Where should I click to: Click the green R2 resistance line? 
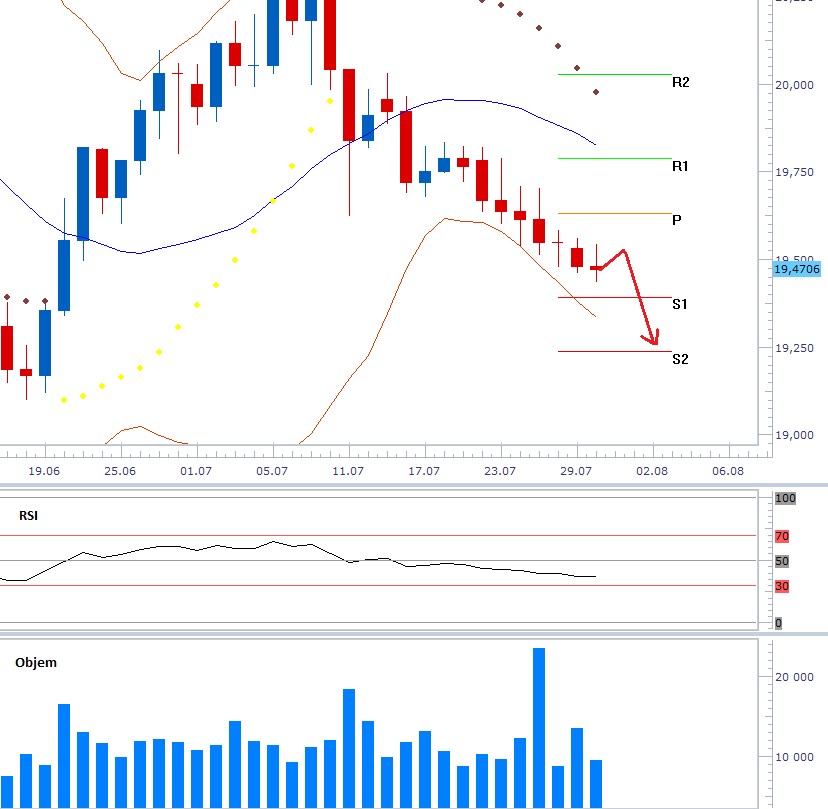point(615,74)
